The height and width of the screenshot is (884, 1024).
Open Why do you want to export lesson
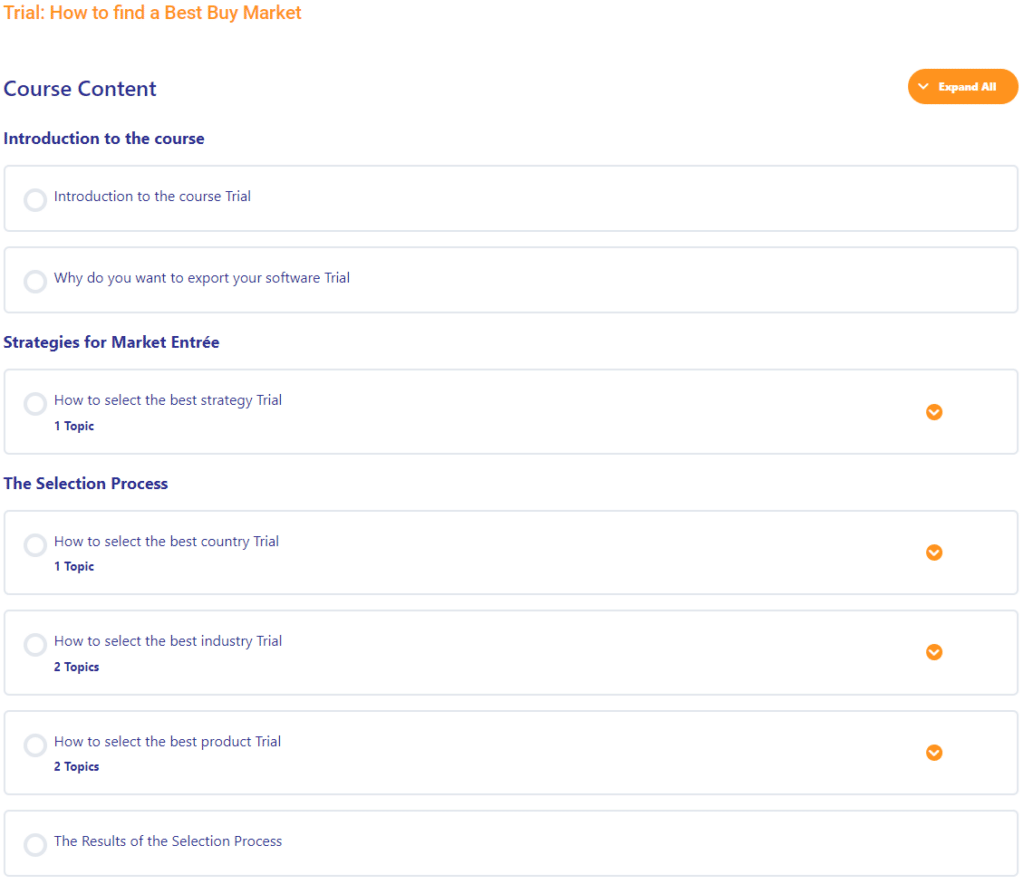[201, 279]
